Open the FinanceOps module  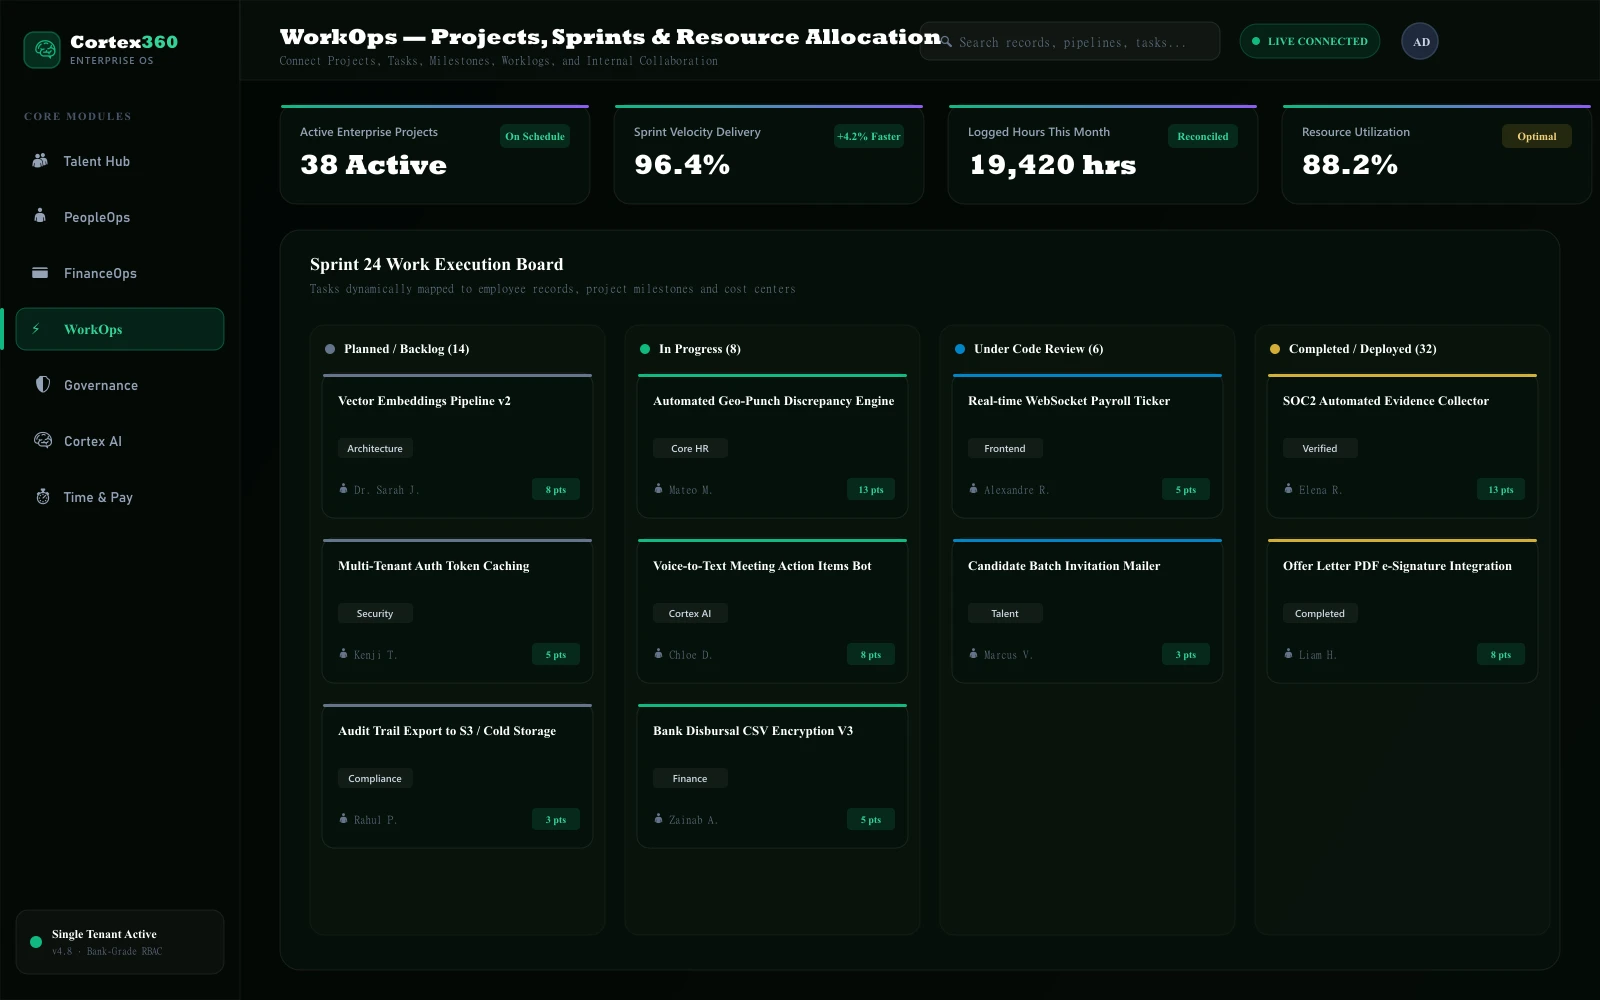[x=120, y=273]
